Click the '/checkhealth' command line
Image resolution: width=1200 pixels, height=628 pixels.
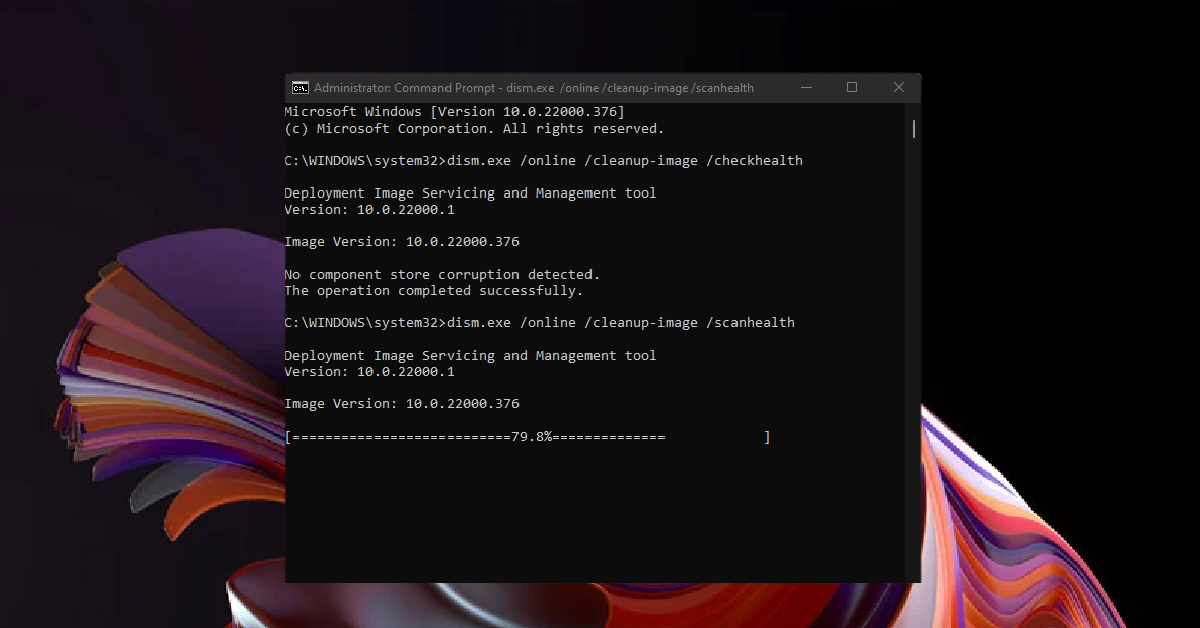pos(543,161)
